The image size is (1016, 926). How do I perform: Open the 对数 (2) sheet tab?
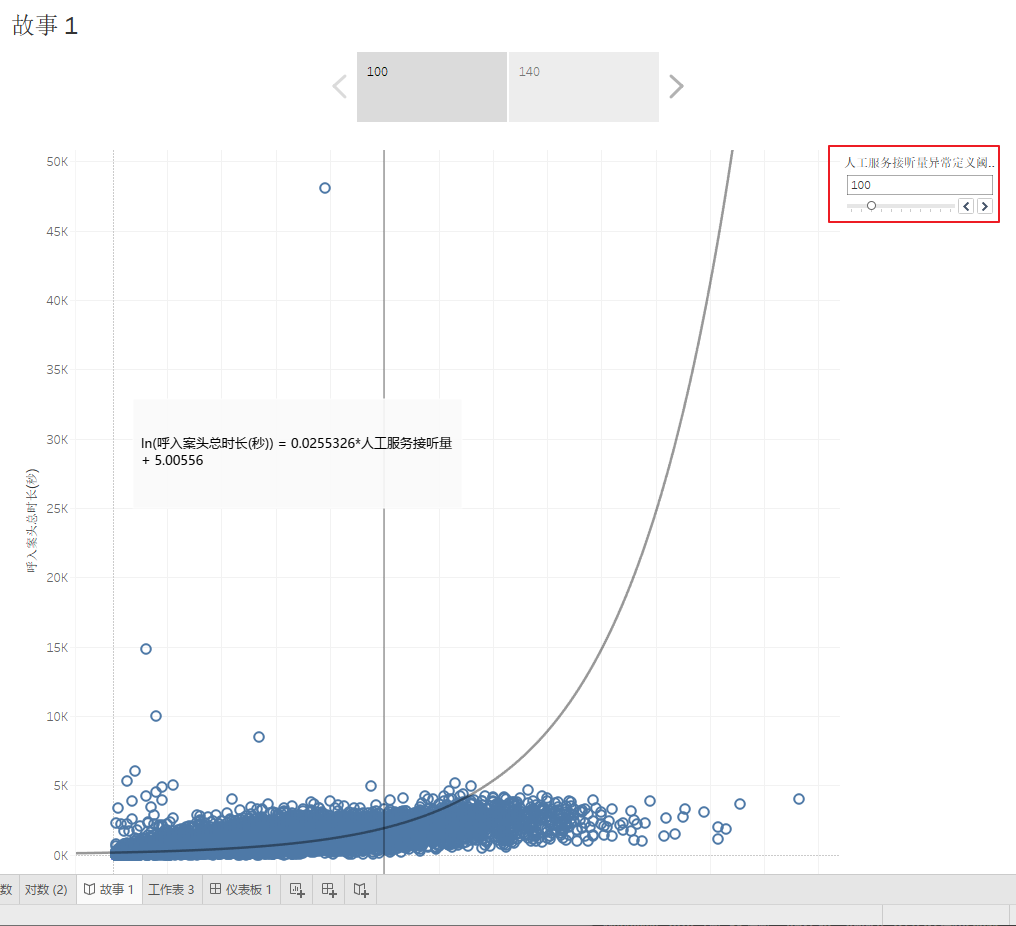tap(46, 889)
